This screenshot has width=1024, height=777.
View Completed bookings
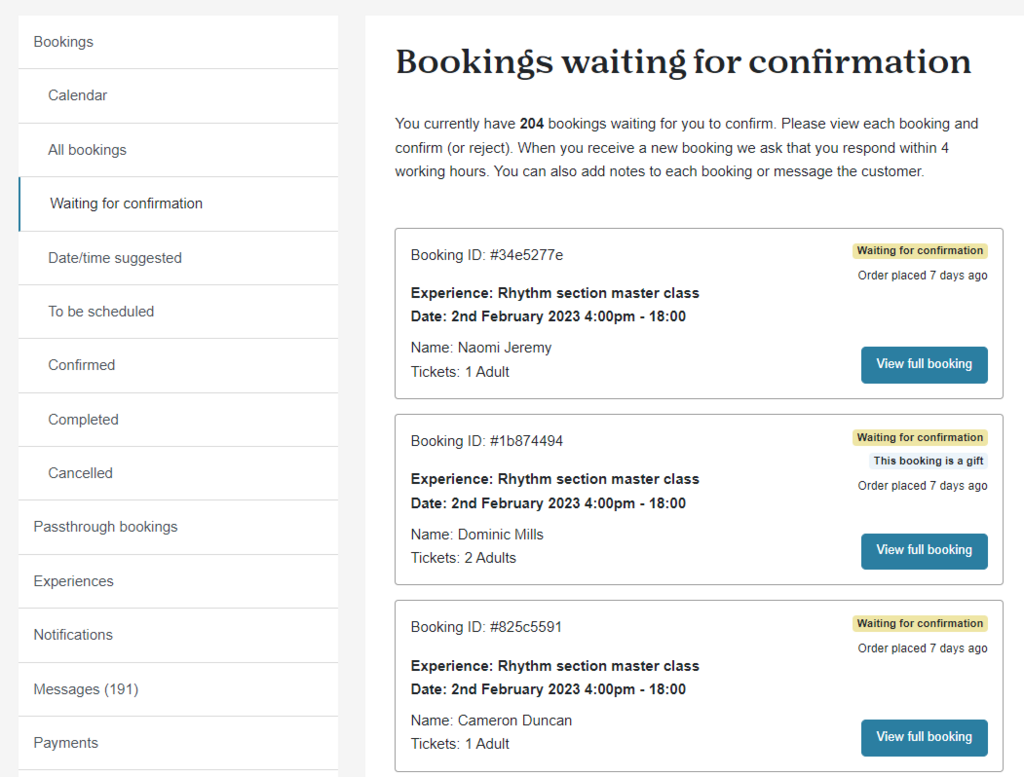[x=178, y=420]
